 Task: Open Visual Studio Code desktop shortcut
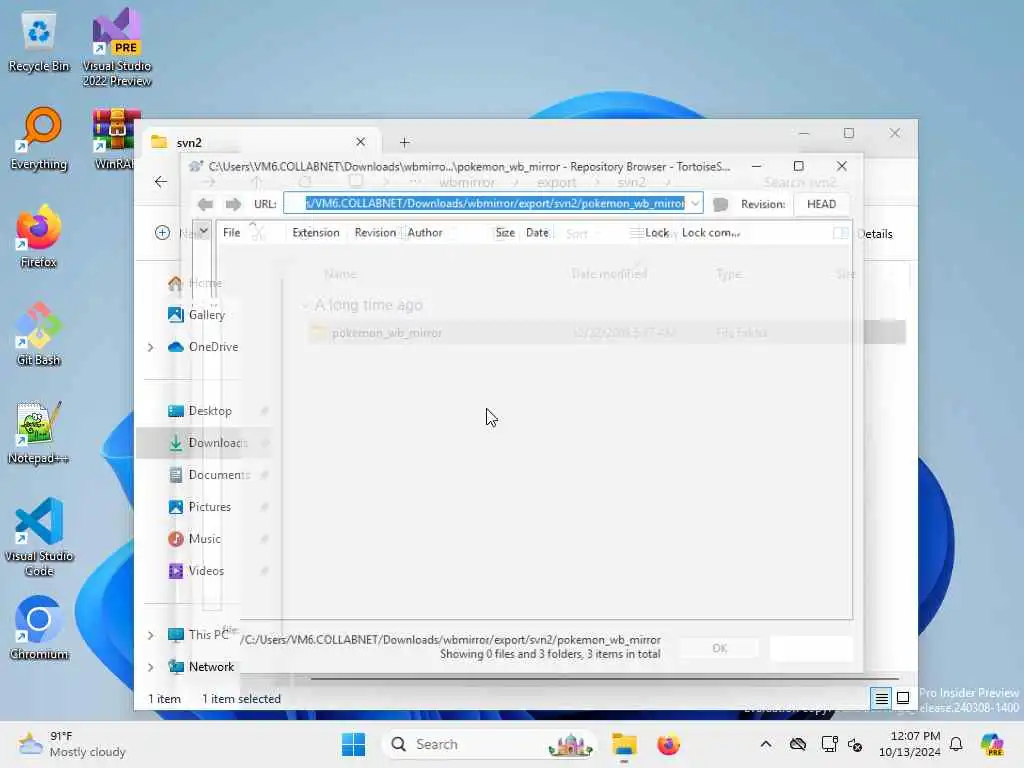click(39, 537)
